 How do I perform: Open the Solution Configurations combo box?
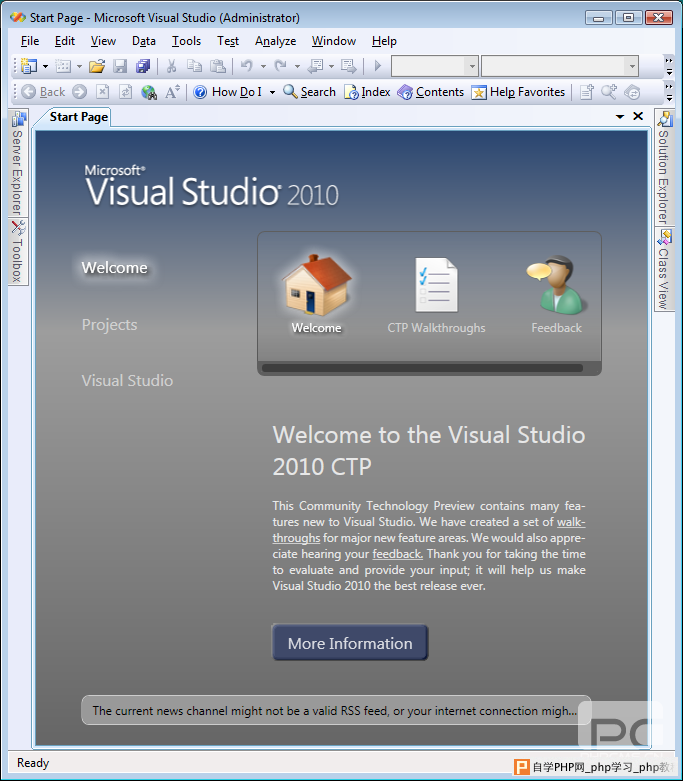[435, 66]
